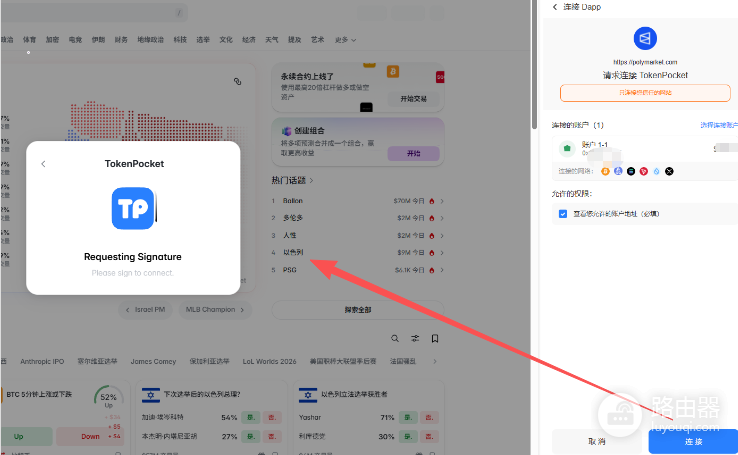The height and width of the screenshot is (455, 738).
Task: Select the LoL Worlds 2026 topic tag
Action: point(269,361)
